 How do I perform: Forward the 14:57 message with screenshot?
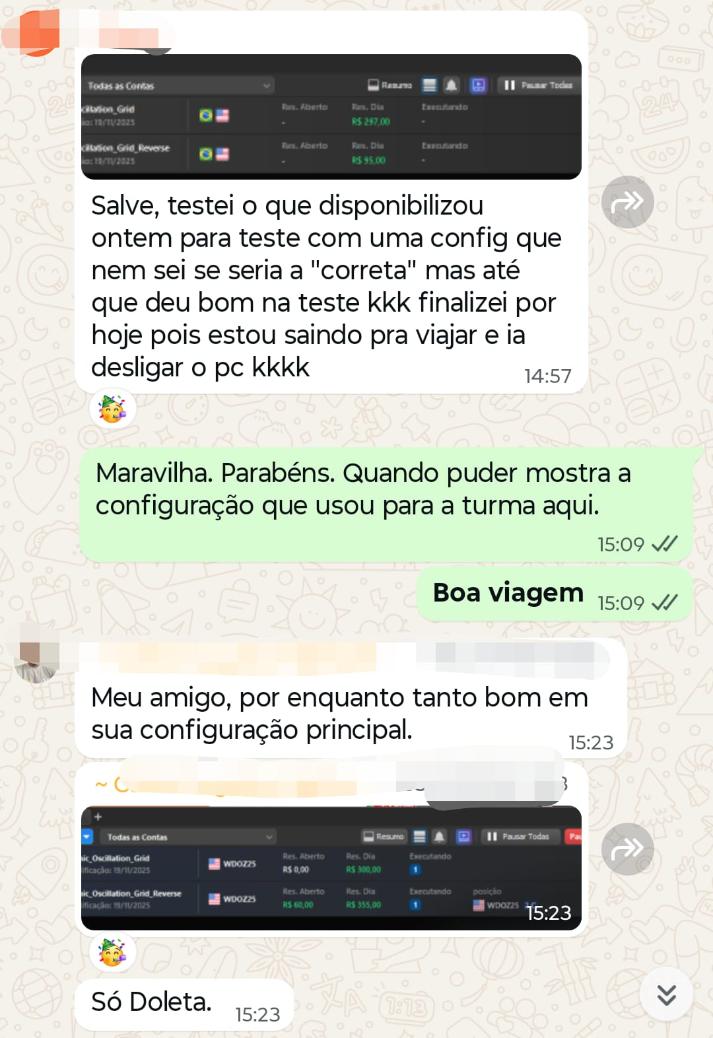(x=627, y=202)
